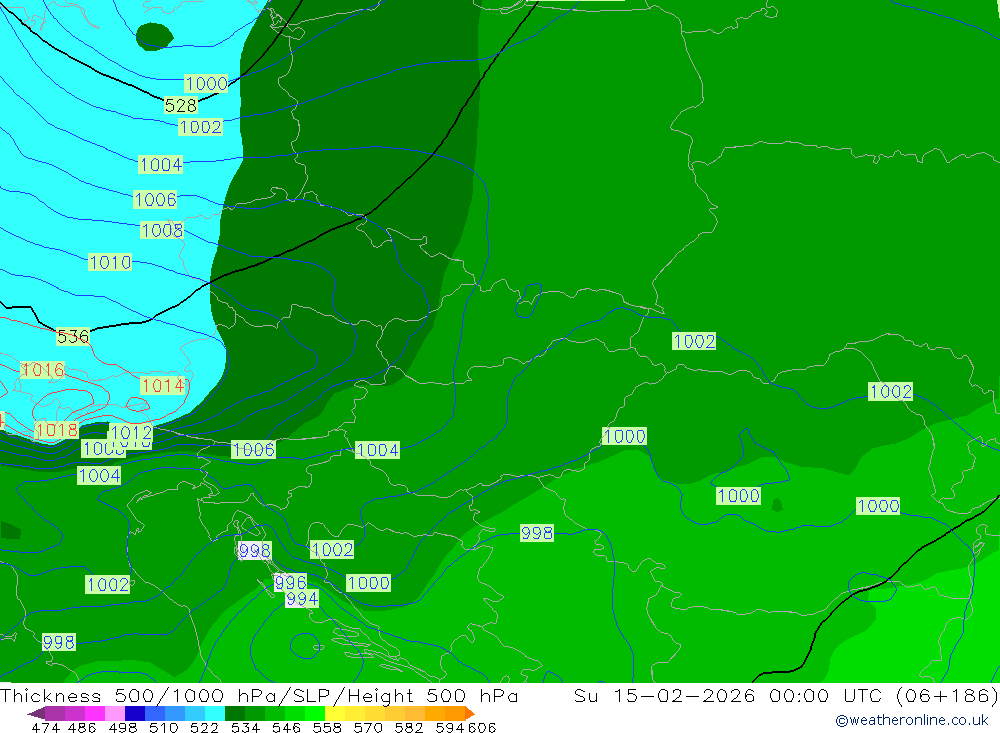Click the forecast date 'Su 15-02-2026 00:00 UTC'
The width and height of the screenshot is (1000, 733).
click(732, 695)
